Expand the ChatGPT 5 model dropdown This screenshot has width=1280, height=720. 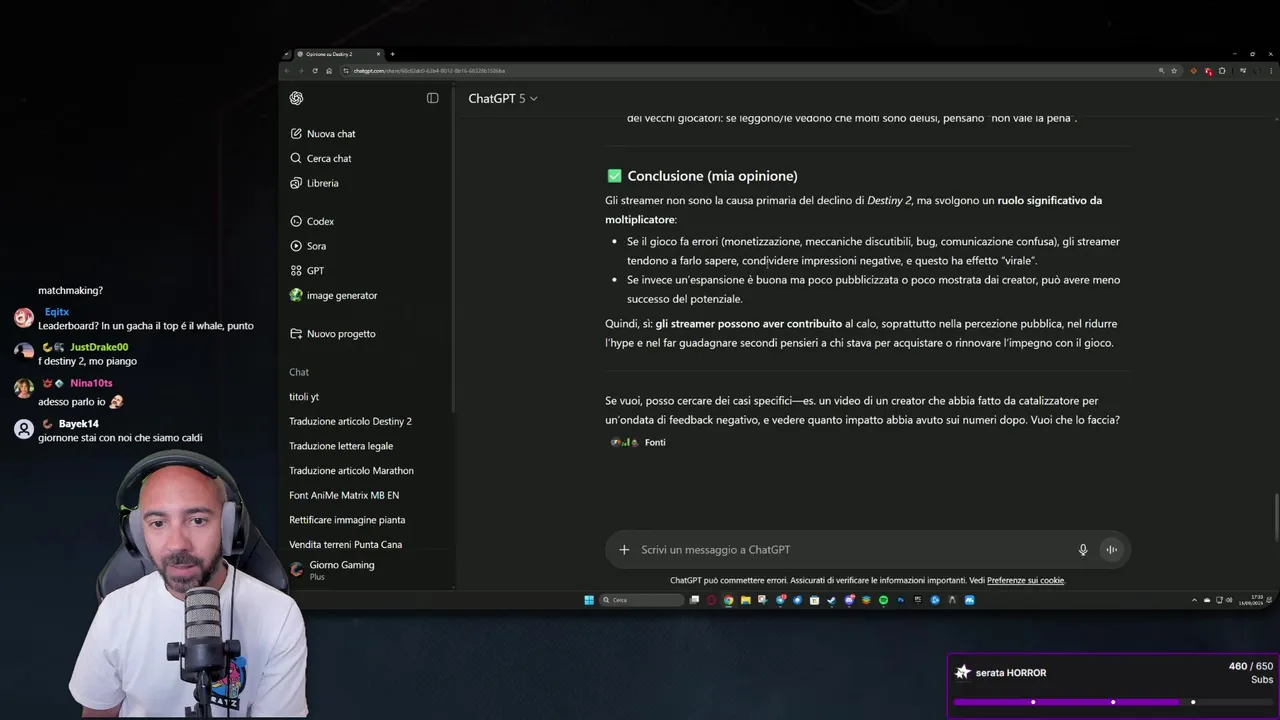[503, 98]
